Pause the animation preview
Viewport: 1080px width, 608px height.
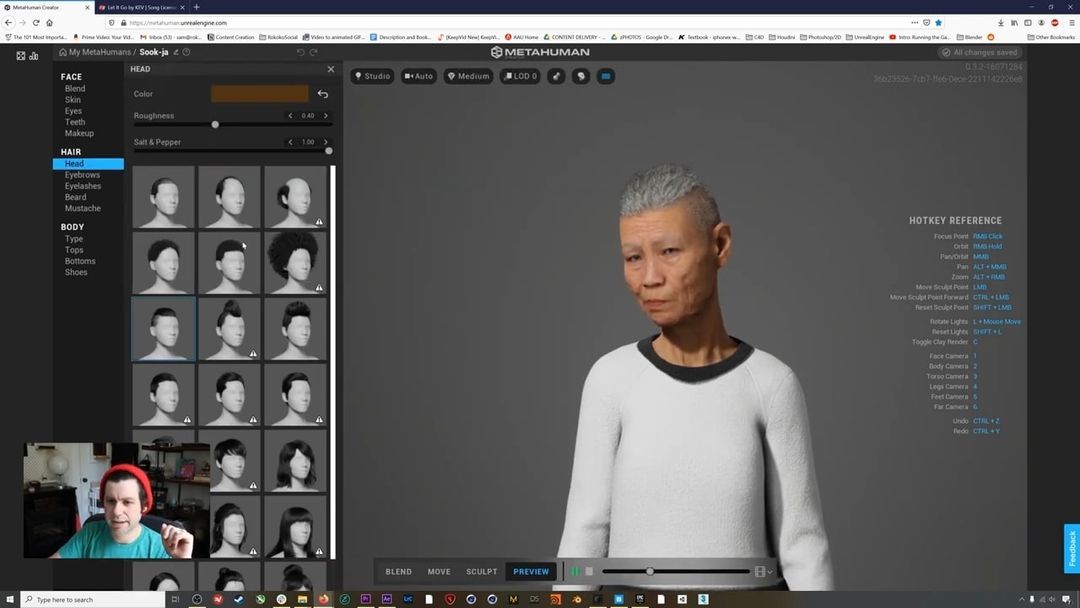click(x=575, y=572)
